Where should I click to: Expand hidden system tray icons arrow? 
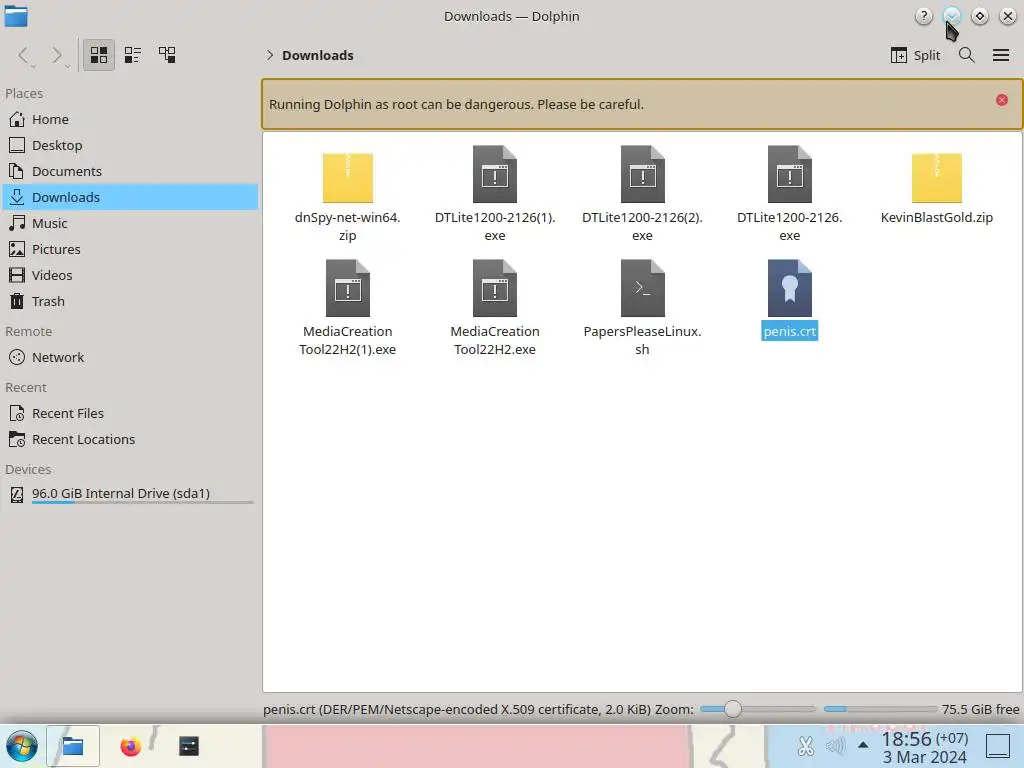point(863,745)
